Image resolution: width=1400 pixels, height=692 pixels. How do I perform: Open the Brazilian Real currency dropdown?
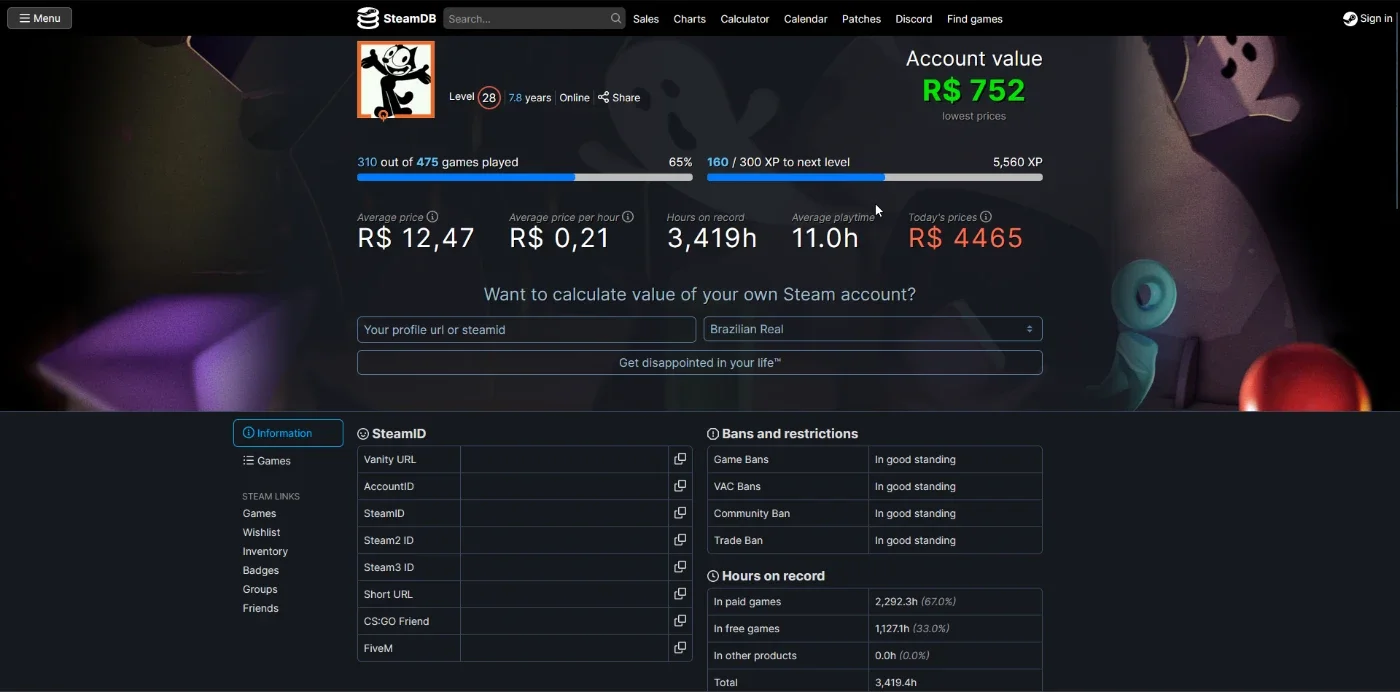[x=873, y=329]
